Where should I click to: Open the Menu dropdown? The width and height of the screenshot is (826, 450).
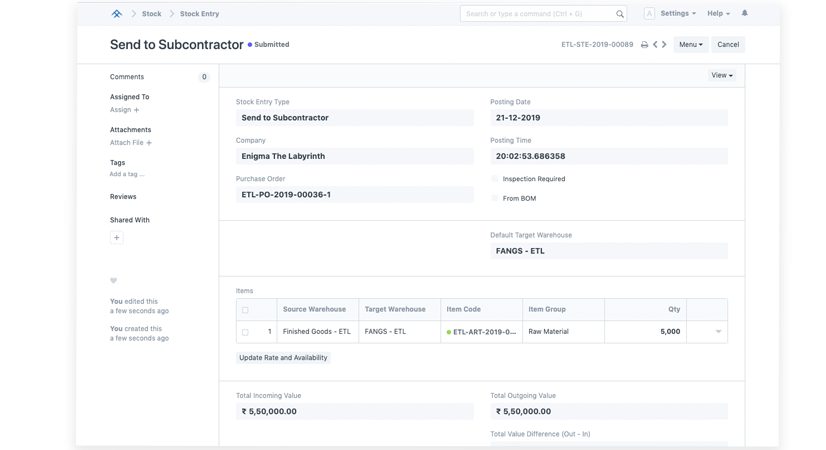pos(690,45)
